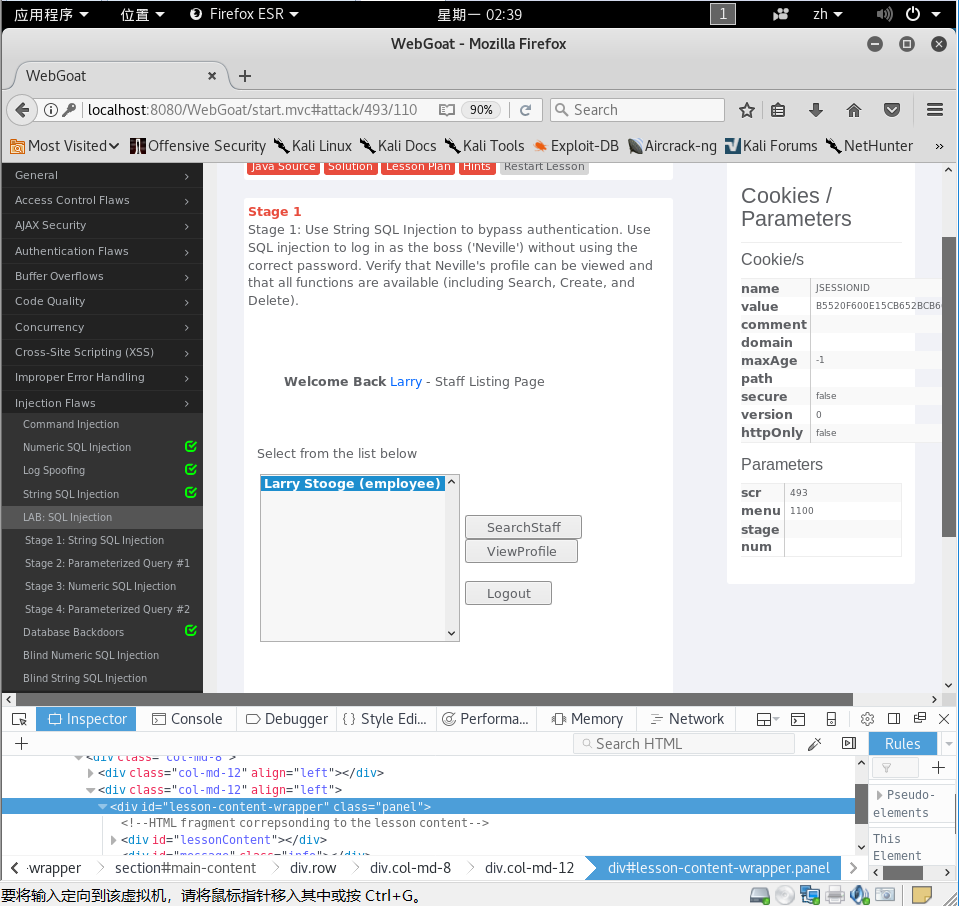Screen dimensions: 959x906
Task: Switch to the Console devtools tab
Action: coord(187,719)
